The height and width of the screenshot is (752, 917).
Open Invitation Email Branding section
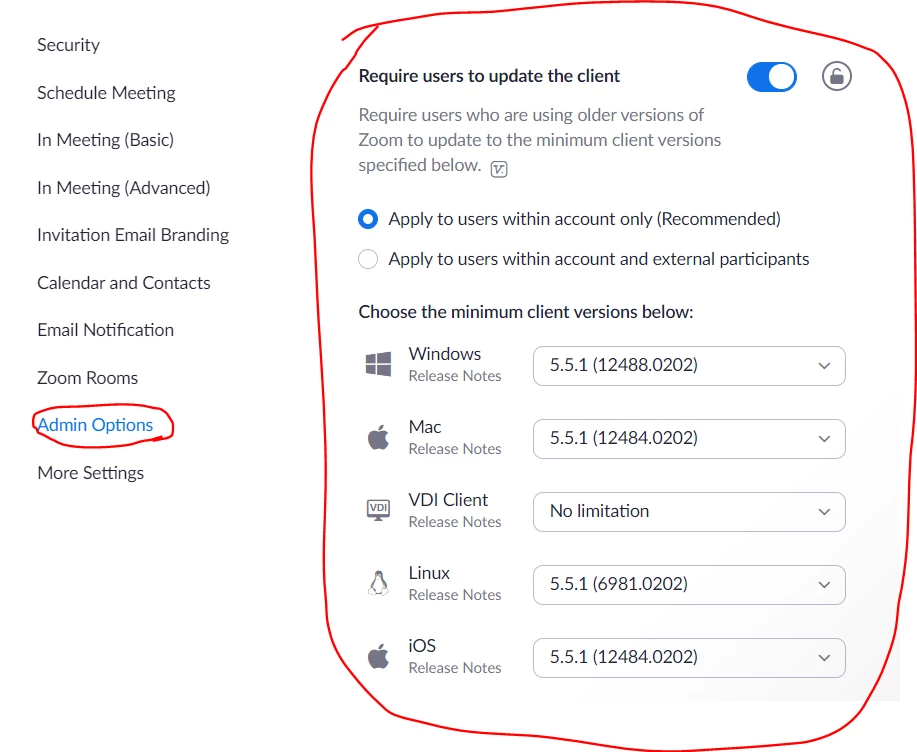[133, 235]
